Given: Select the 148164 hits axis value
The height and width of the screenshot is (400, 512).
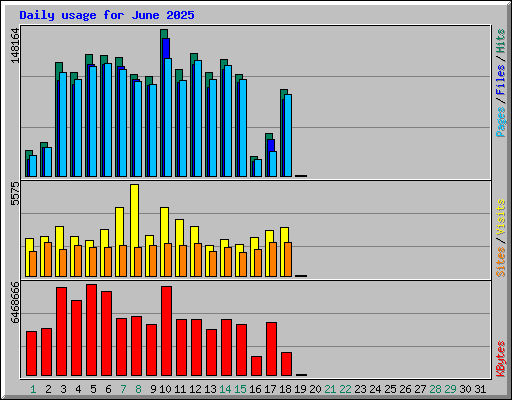Looking at the screenshot, I should tap(15, 46).
